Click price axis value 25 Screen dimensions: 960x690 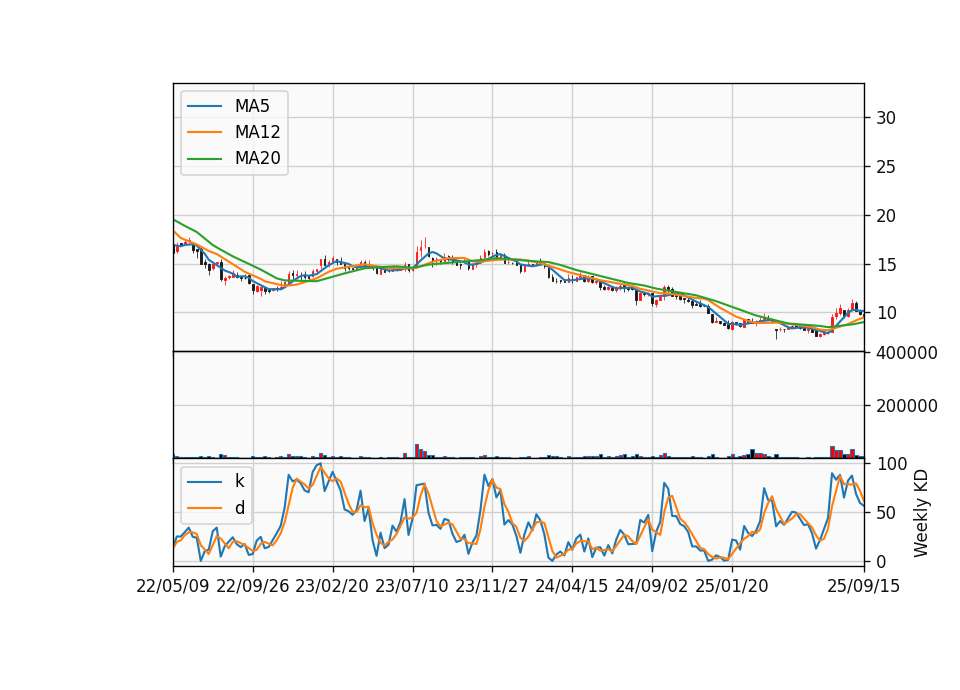(x=886, y=167)
